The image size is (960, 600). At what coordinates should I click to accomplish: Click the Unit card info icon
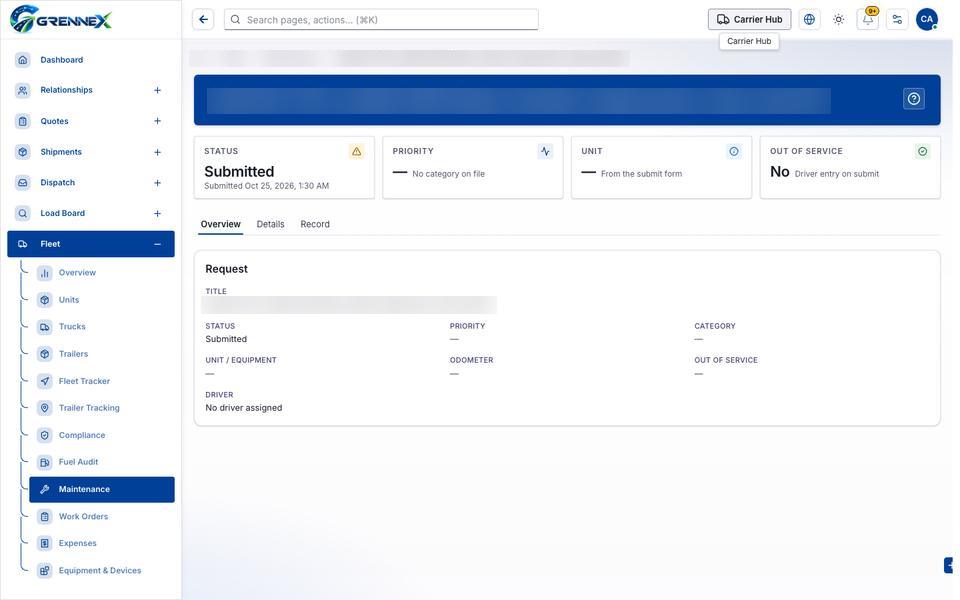pos(733,151)
